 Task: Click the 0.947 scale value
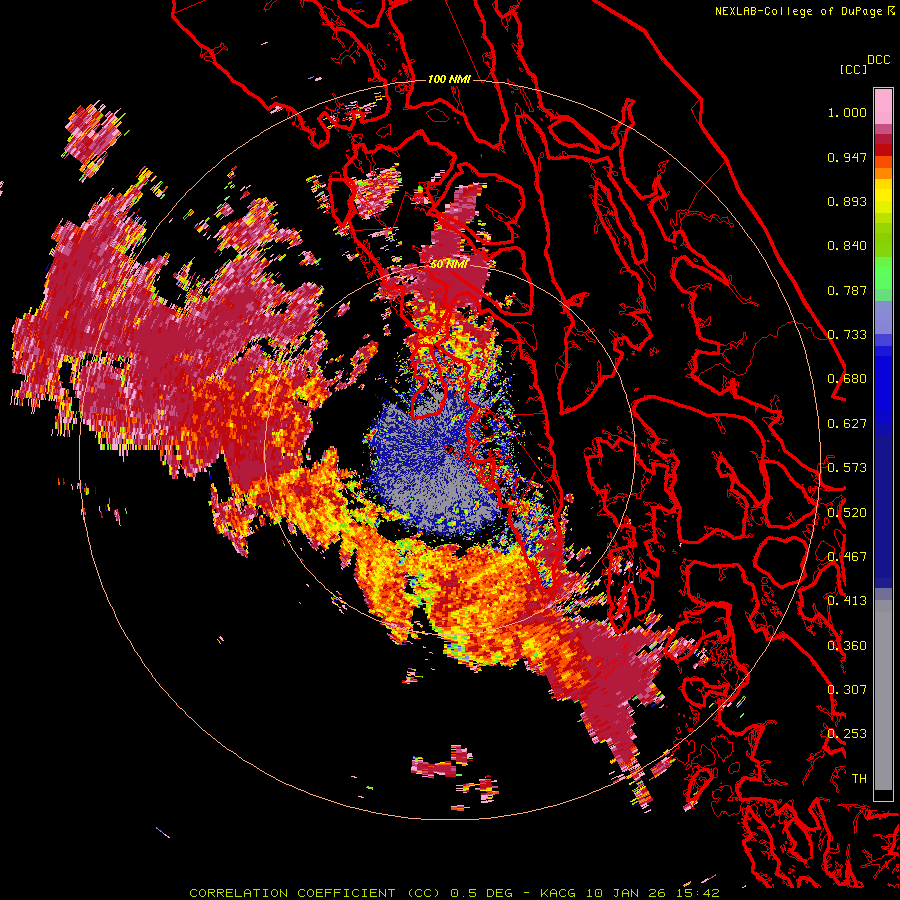coord(847,157)
